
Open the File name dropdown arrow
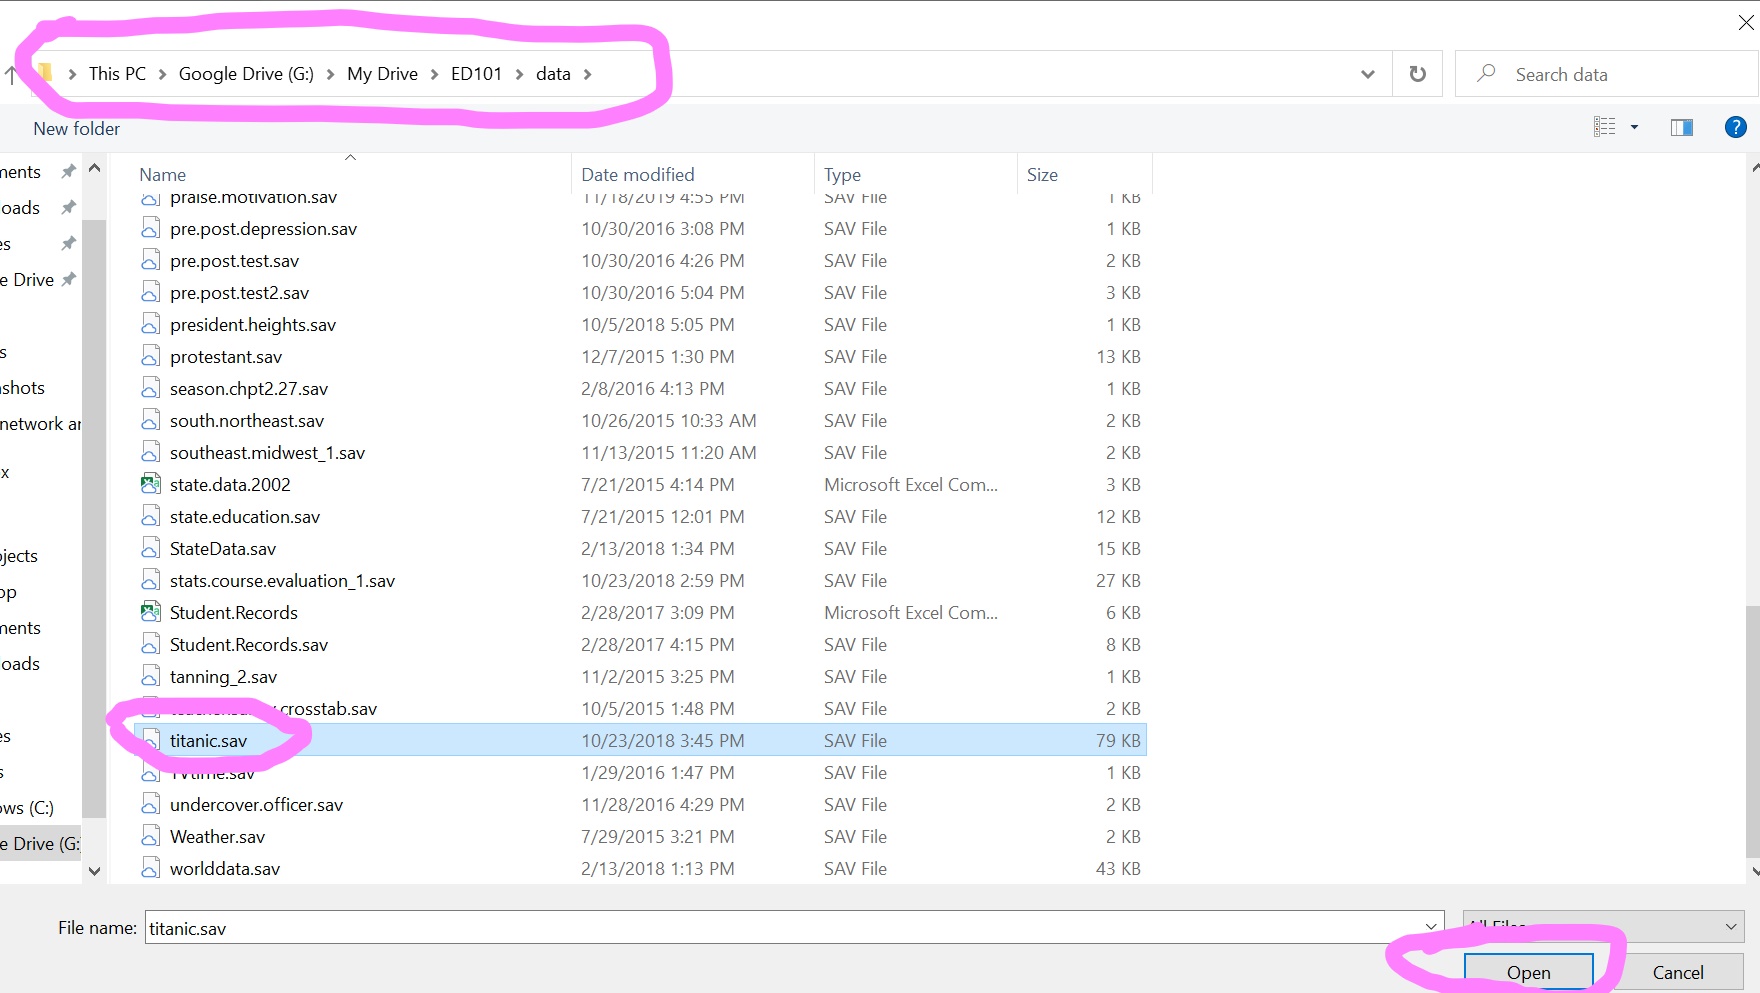click(x=1431, y=927)
